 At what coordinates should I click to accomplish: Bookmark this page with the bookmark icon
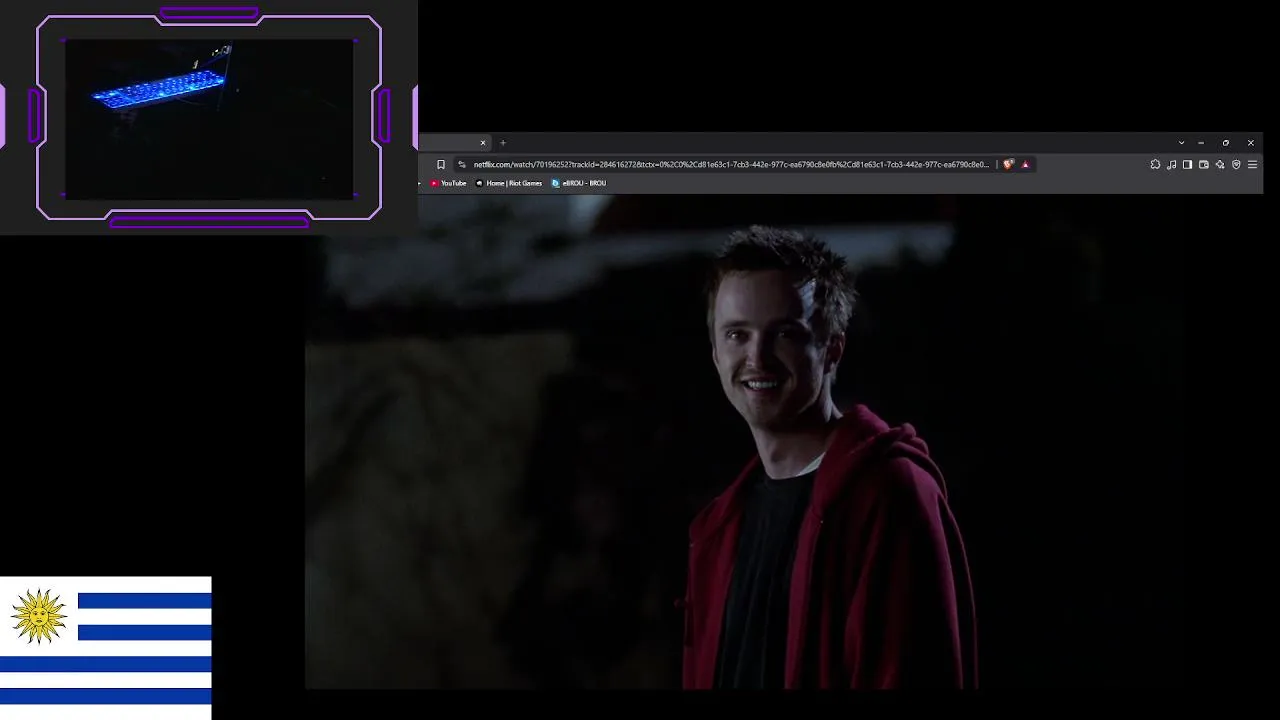441,165
